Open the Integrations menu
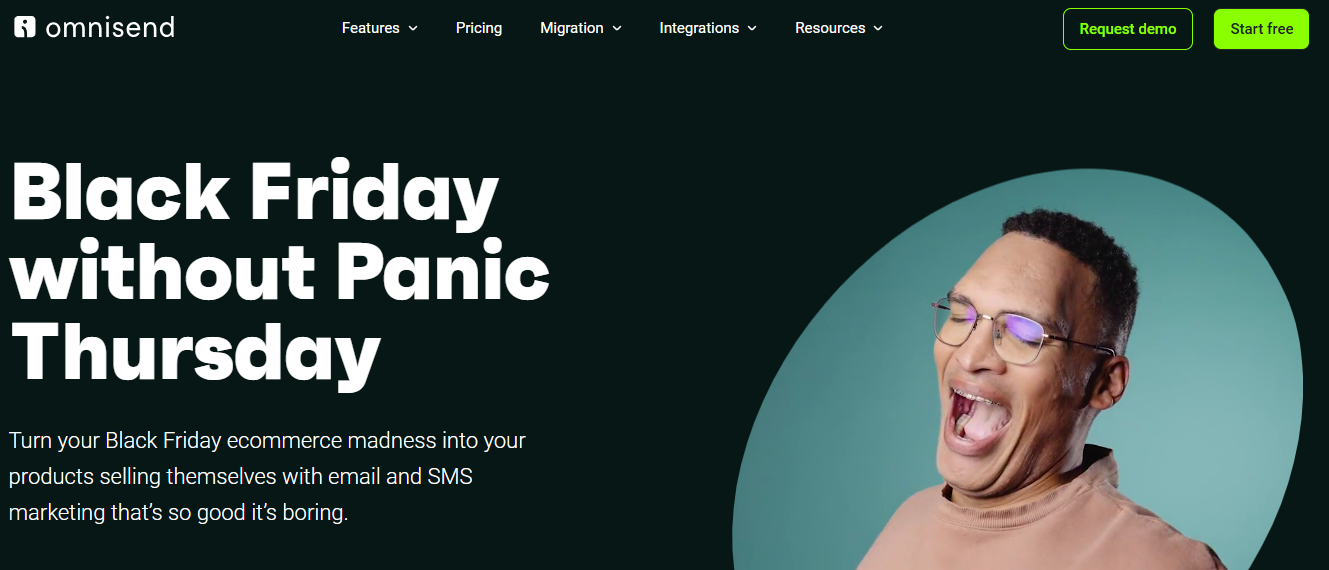This screenshot has height=570, width=1329. point(699,28)
